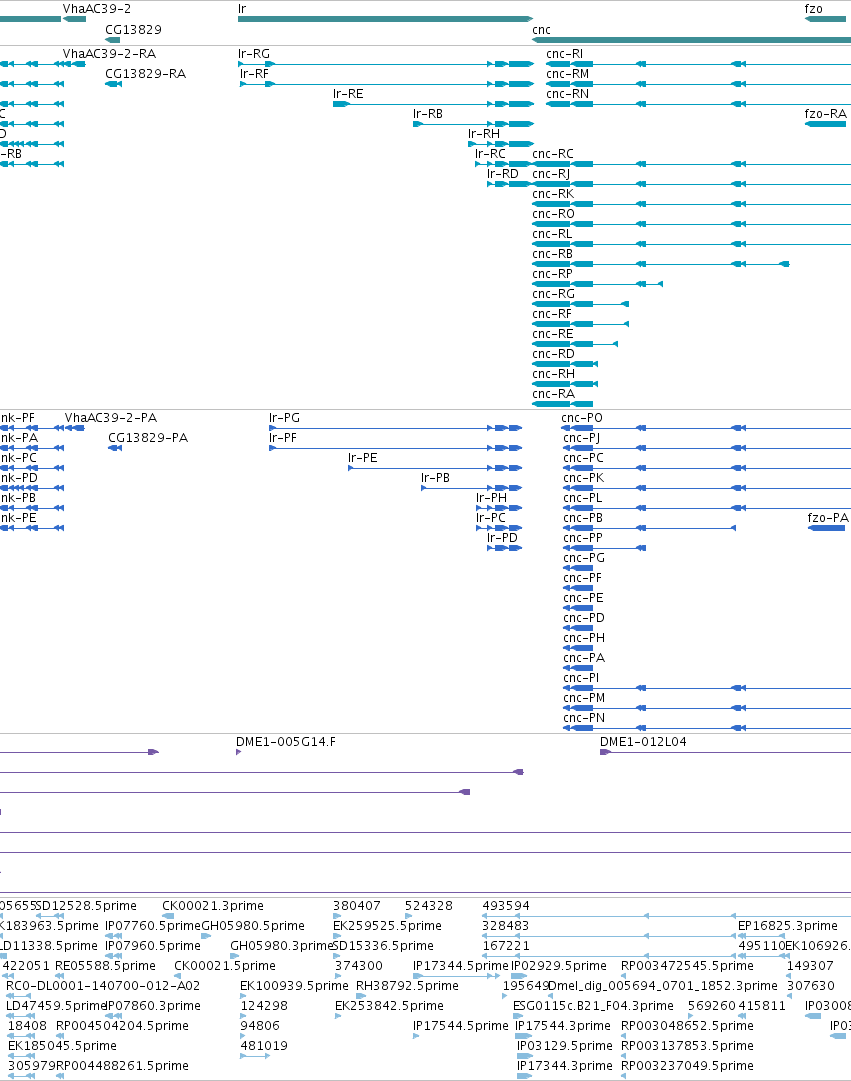Select EST label 524328

[x=429, y=906]
